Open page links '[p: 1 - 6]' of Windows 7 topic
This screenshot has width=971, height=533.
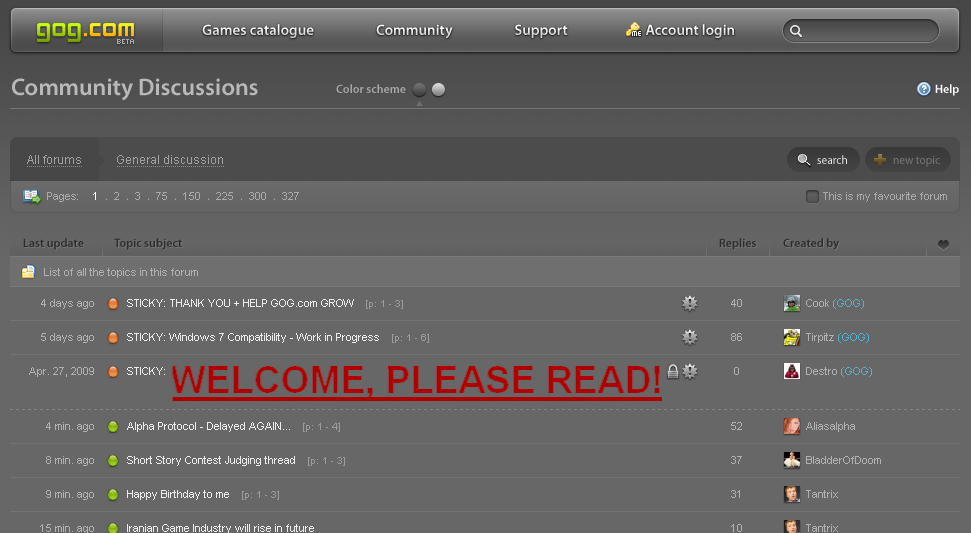[x=411, y=338]
